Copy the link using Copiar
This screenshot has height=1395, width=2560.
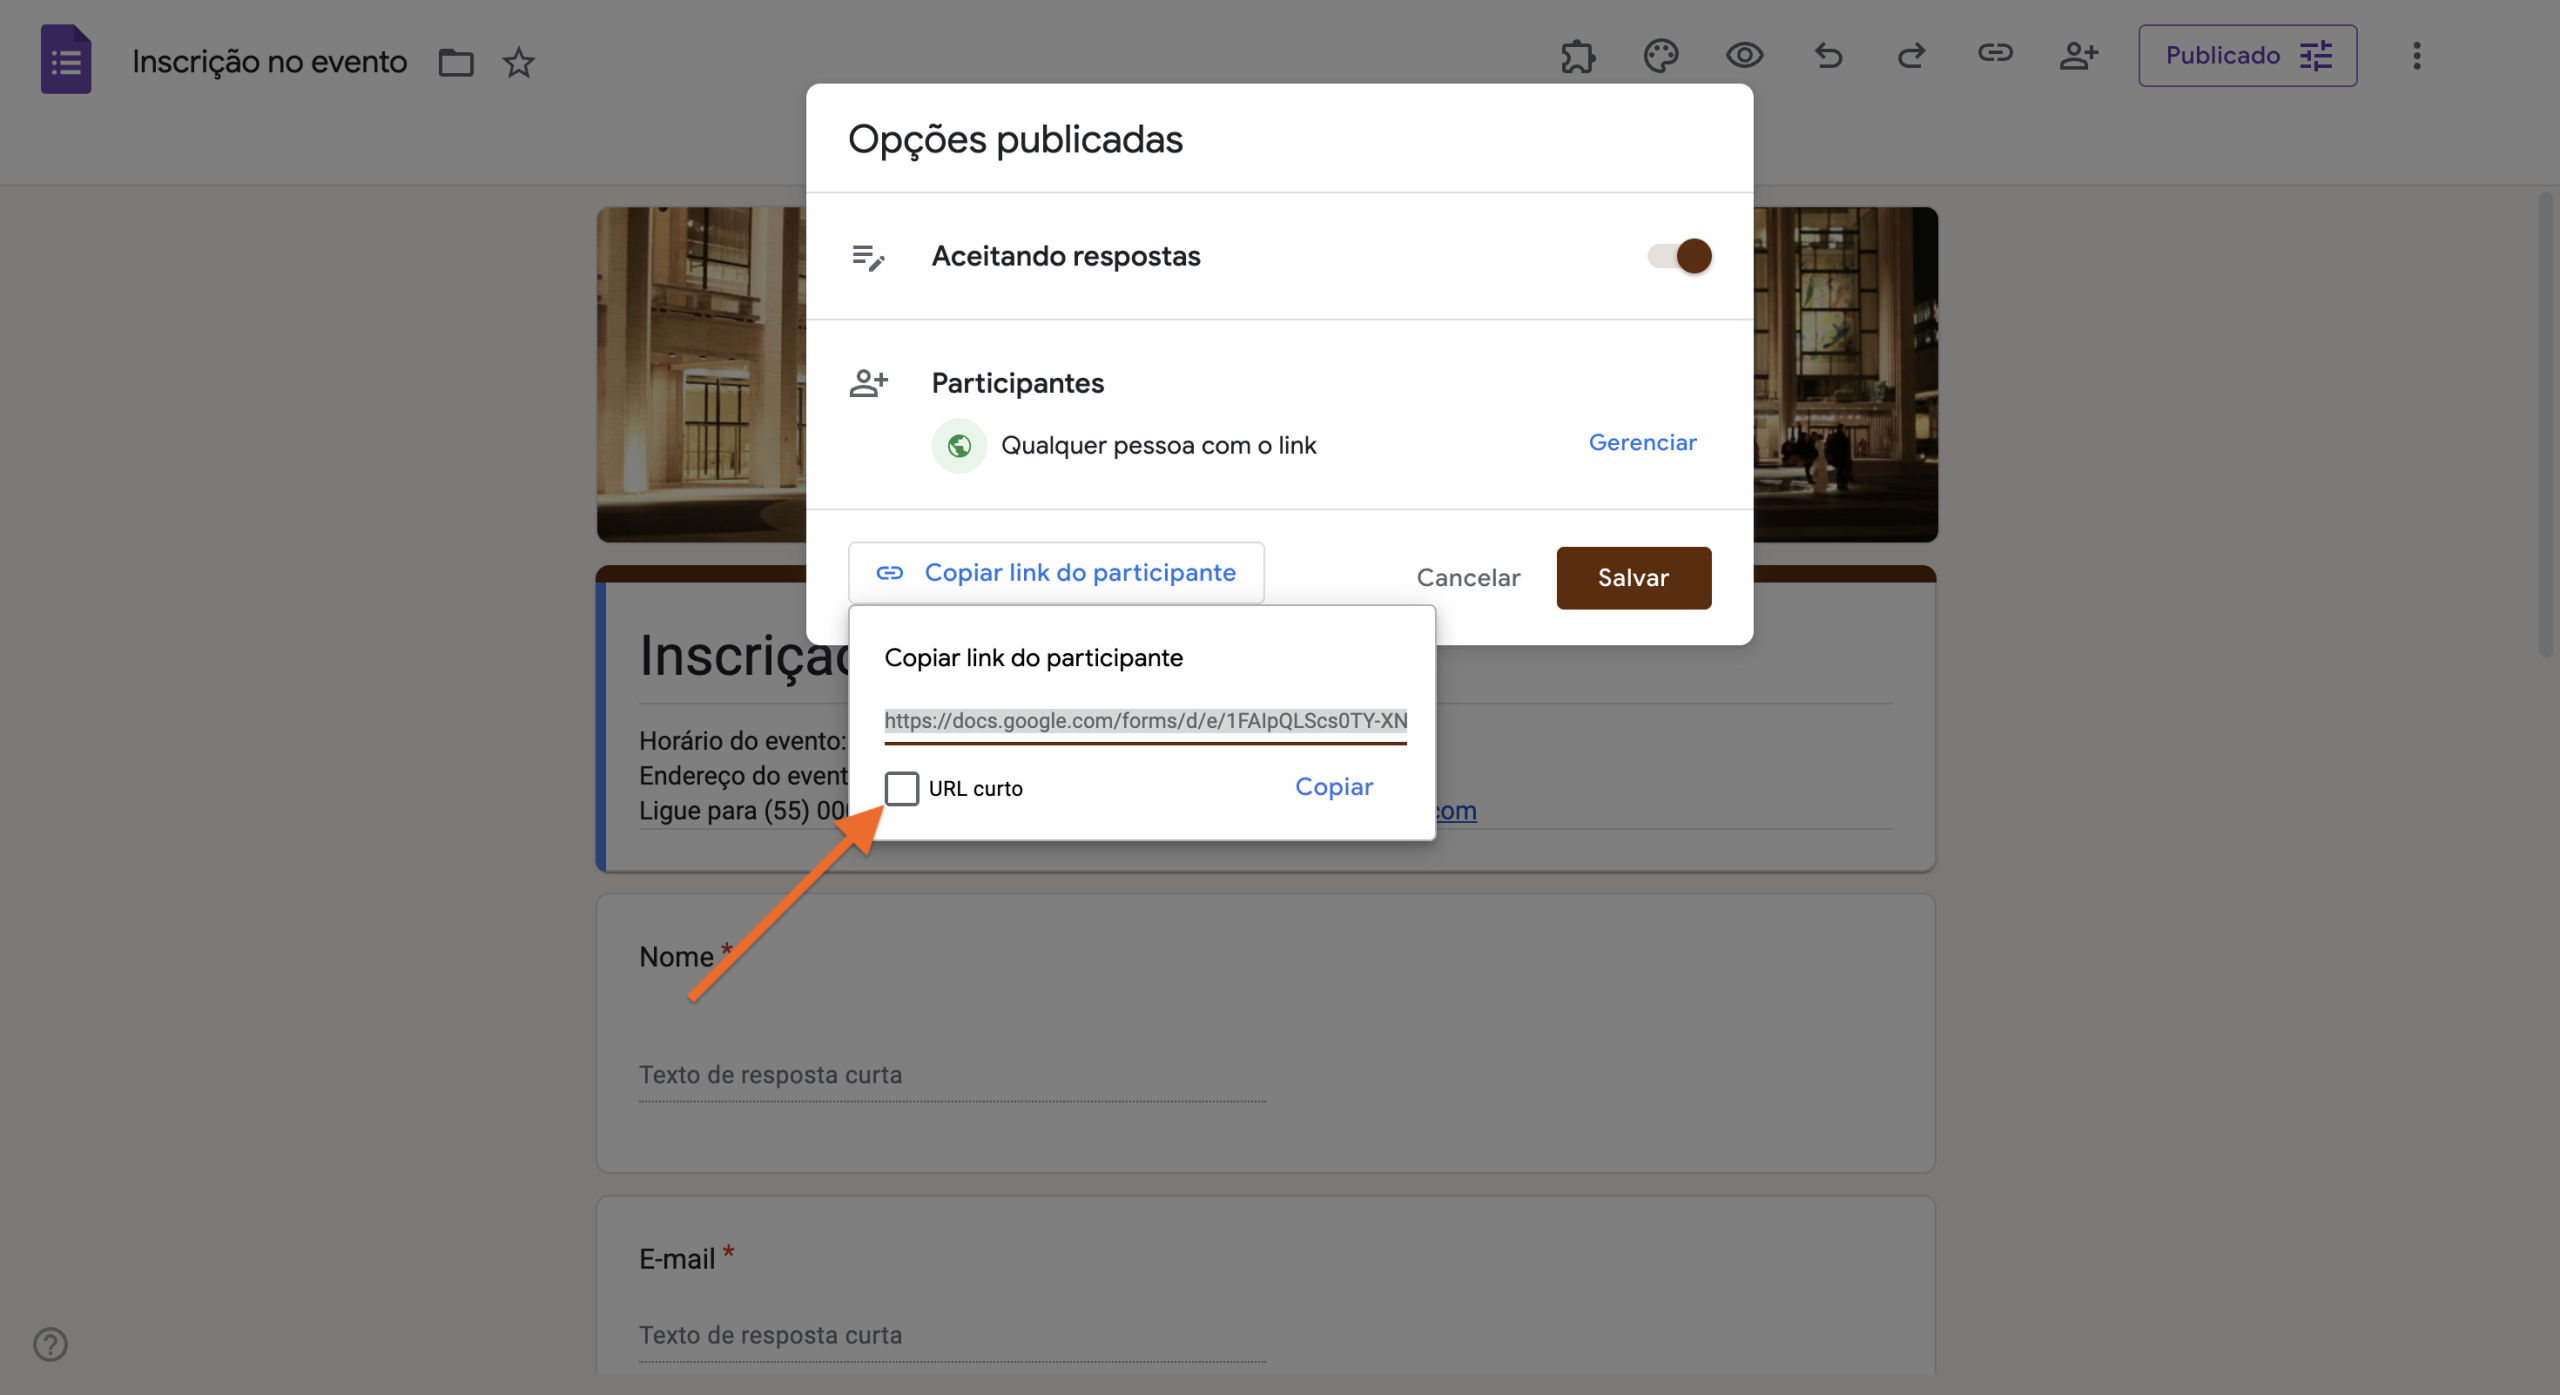[x=1334, y=787]
